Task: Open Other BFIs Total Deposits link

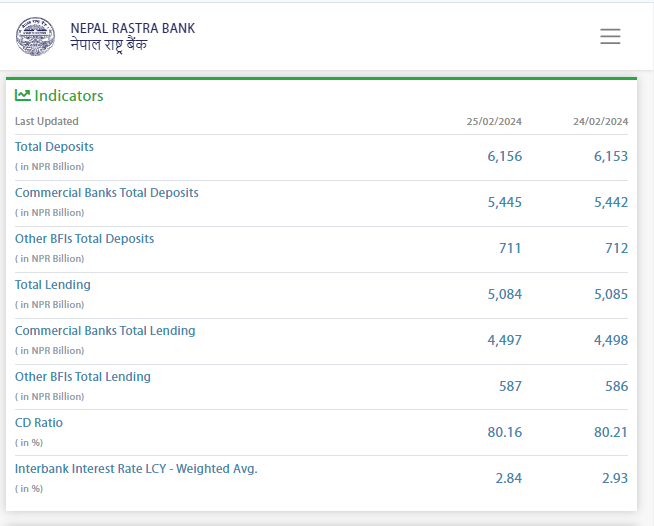Action: (84, 239)
